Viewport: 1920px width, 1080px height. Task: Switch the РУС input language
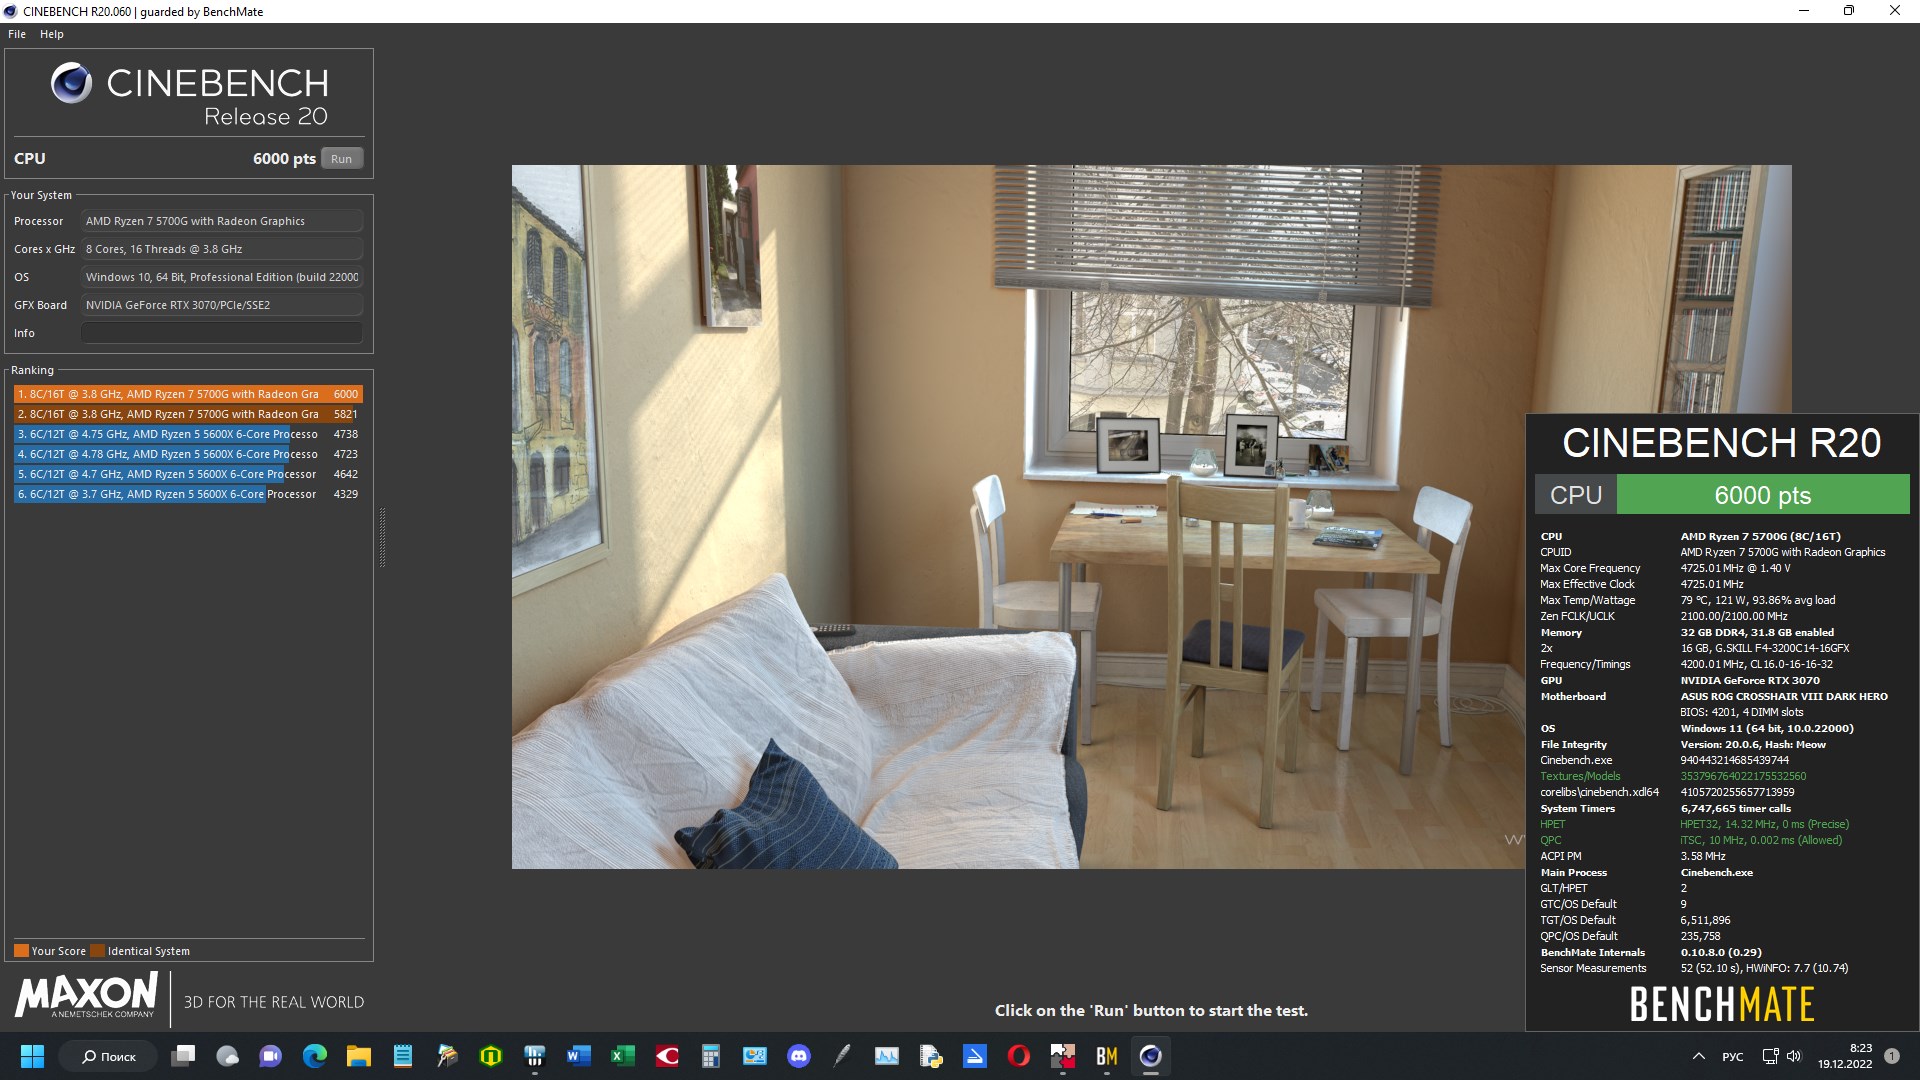(1733, 1057)
